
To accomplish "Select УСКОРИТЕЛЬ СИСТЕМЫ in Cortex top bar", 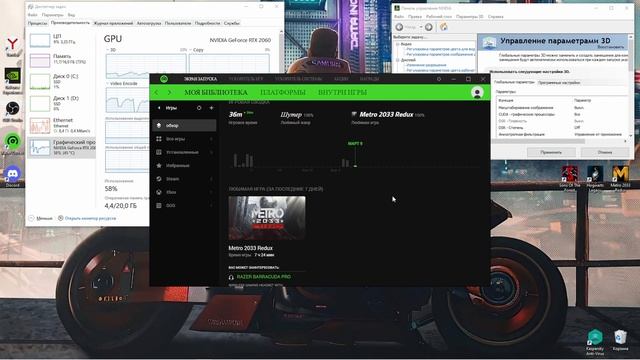I will point(298,79).
